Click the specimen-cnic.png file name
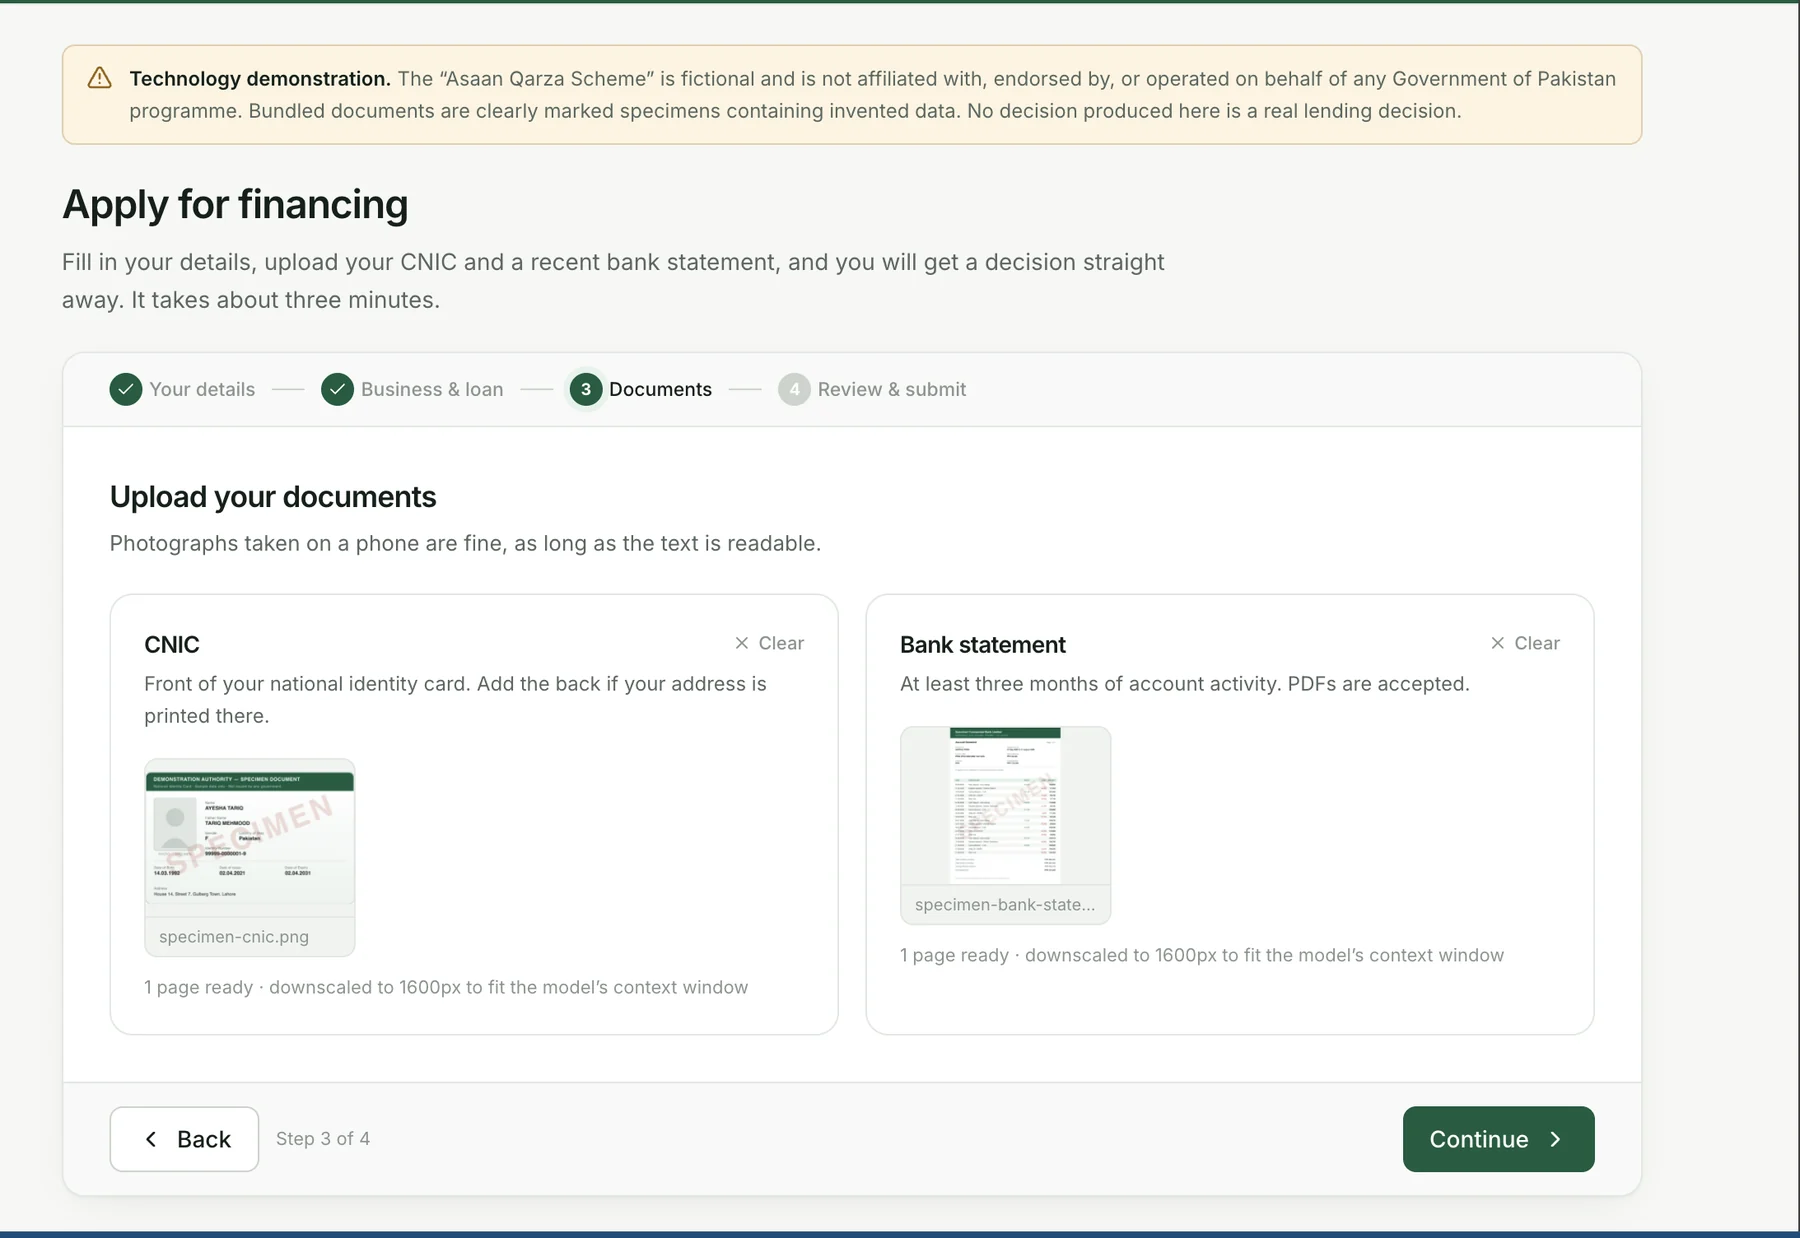Image resolution: width=1800 pixels, height=1238 pixels. pos(234,937)
